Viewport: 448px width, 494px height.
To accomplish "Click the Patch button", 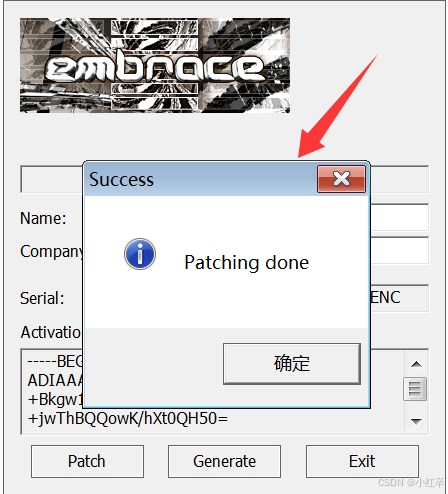I will 87,461.
